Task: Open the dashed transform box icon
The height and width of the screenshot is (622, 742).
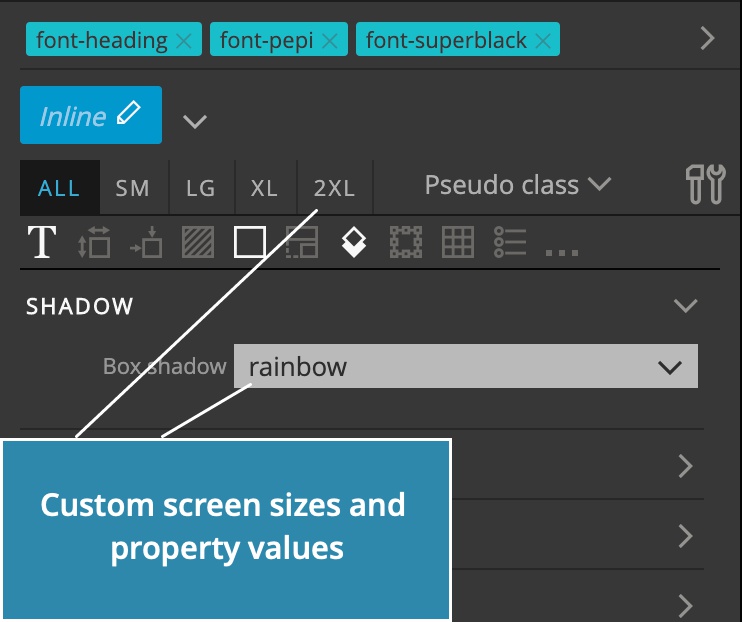Action: pyautogui.click(x=406, y=242)
